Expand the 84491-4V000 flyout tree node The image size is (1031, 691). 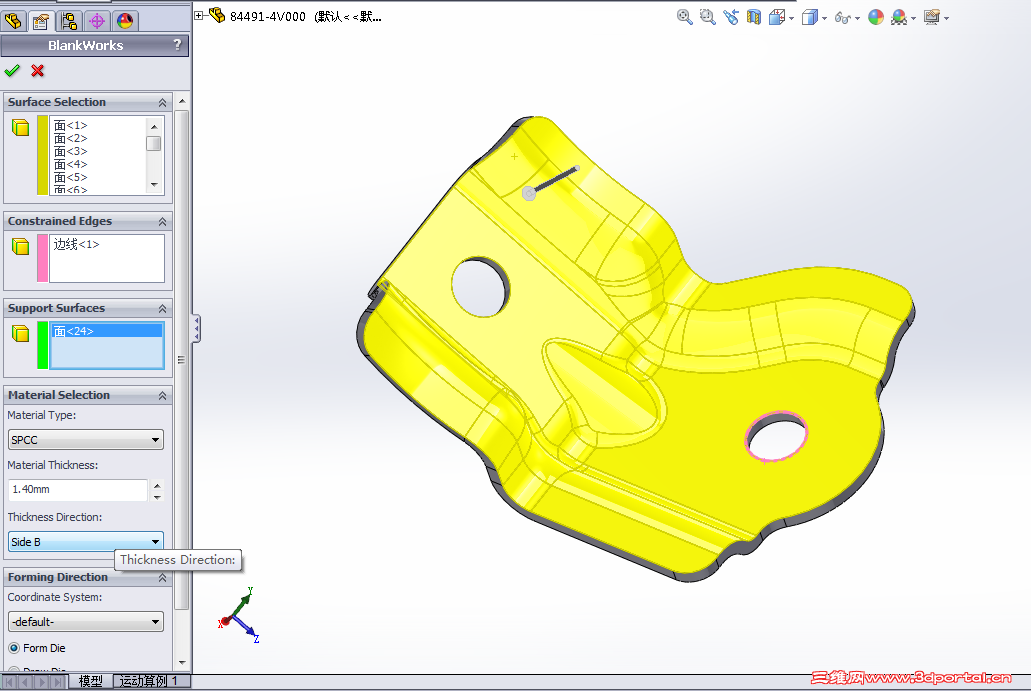click(x=199, y=15)
